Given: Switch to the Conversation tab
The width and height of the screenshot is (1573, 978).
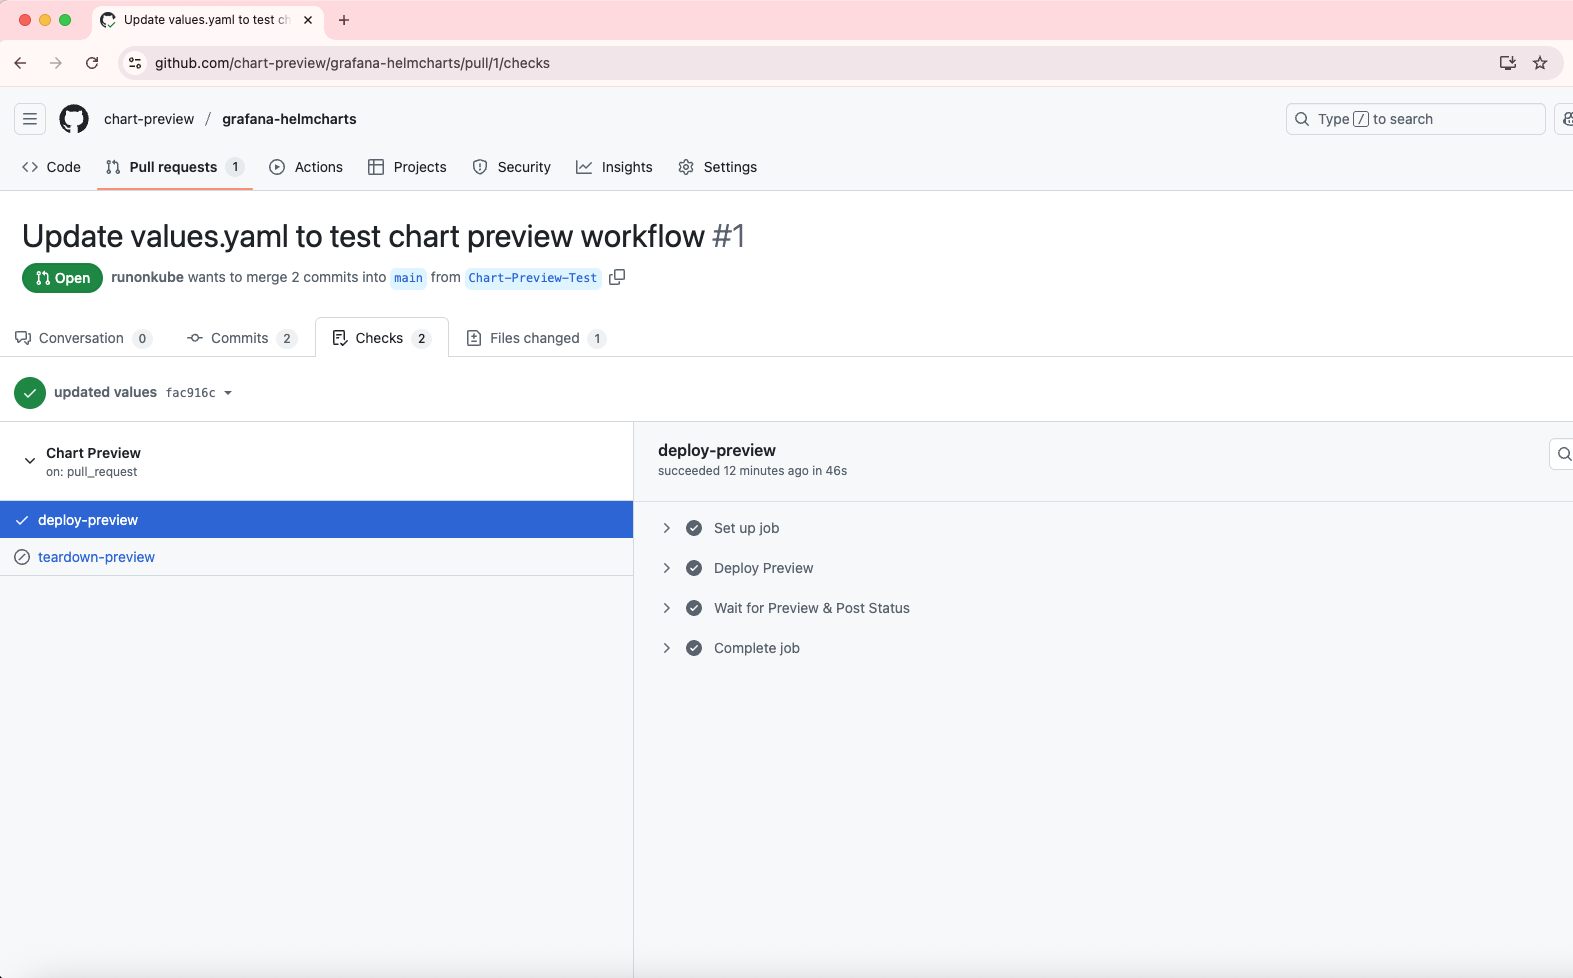Looking at the screenshot, I should tap(83, 338).
